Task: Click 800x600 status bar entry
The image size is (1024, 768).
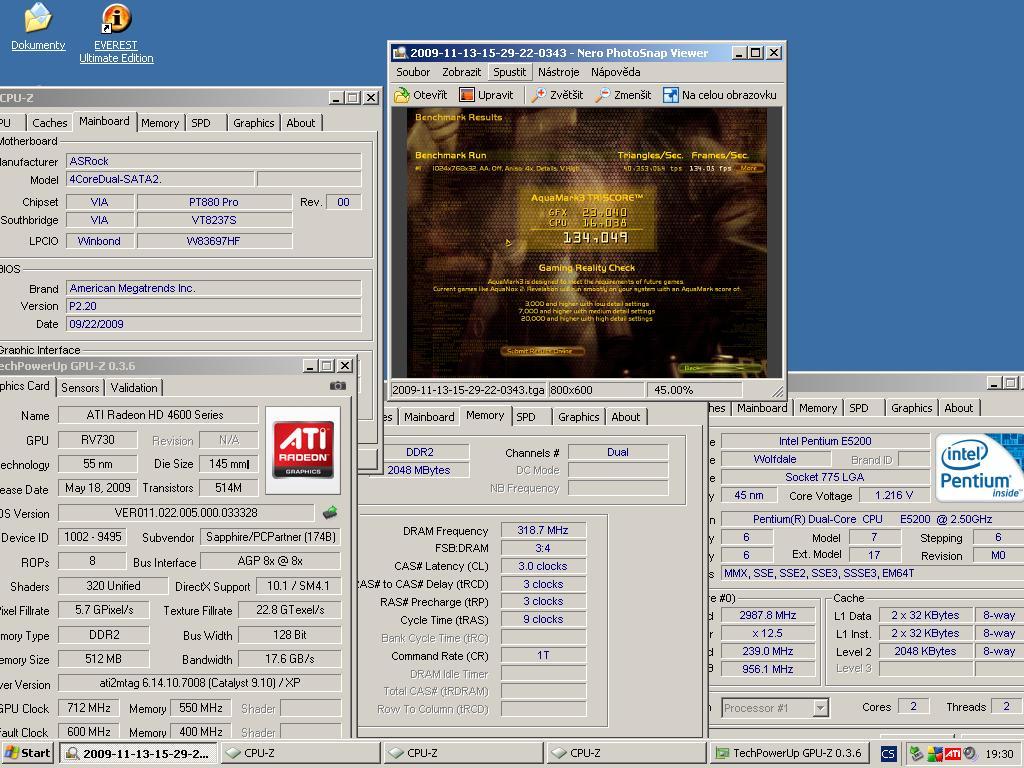Action: [x=596, y=390]
